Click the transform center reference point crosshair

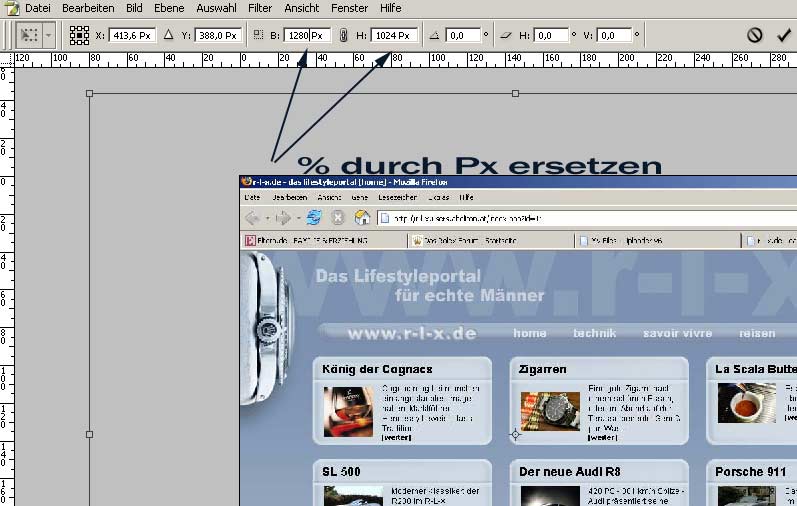(x=515, y=434)
